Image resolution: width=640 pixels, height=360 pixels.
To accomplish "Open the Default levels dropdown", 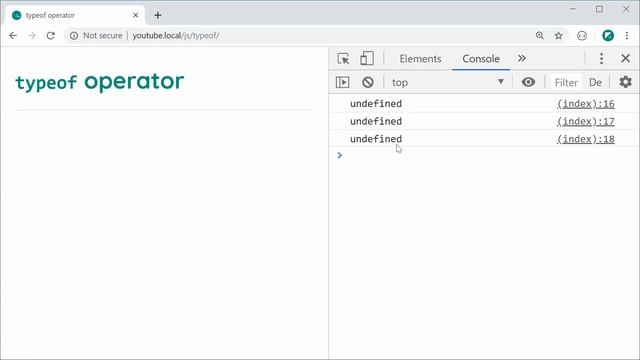I will coord(596,82).
